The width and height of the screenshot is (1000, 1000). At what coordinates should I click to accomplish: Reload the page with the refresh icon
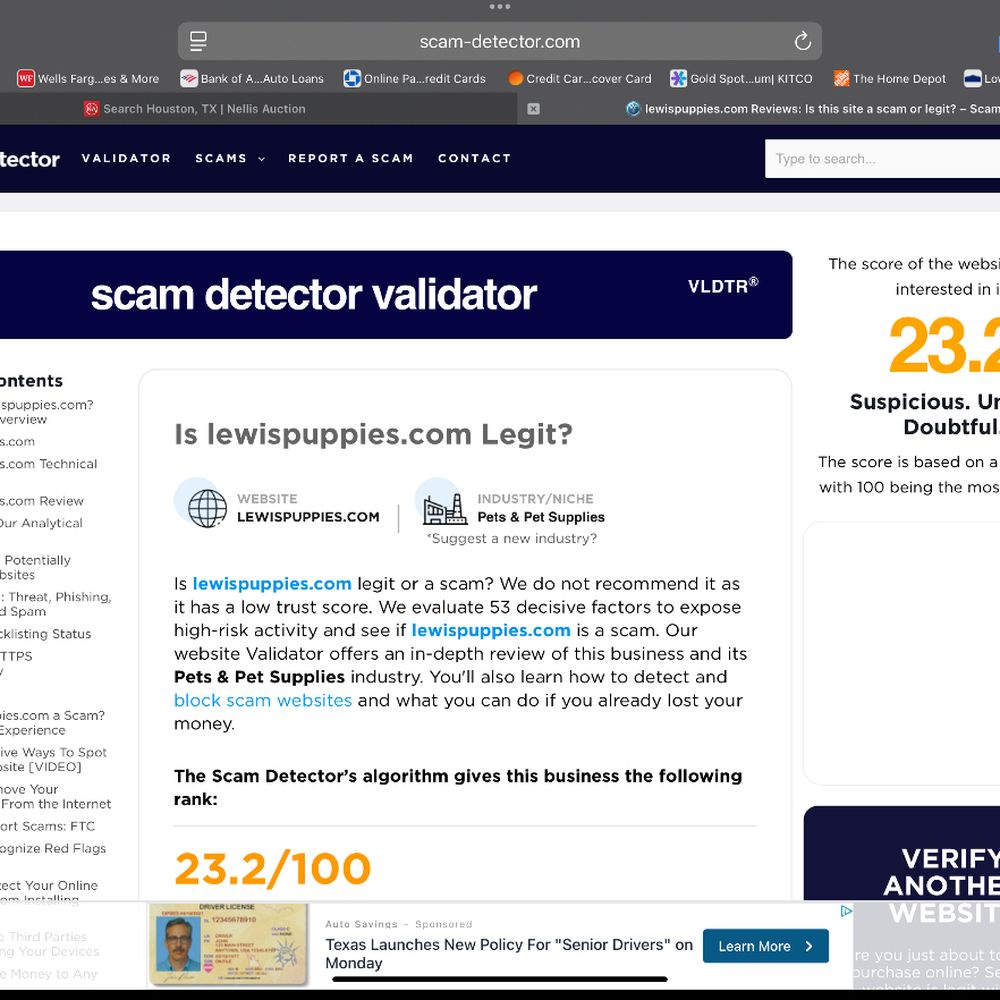click(x=802, y=41)
